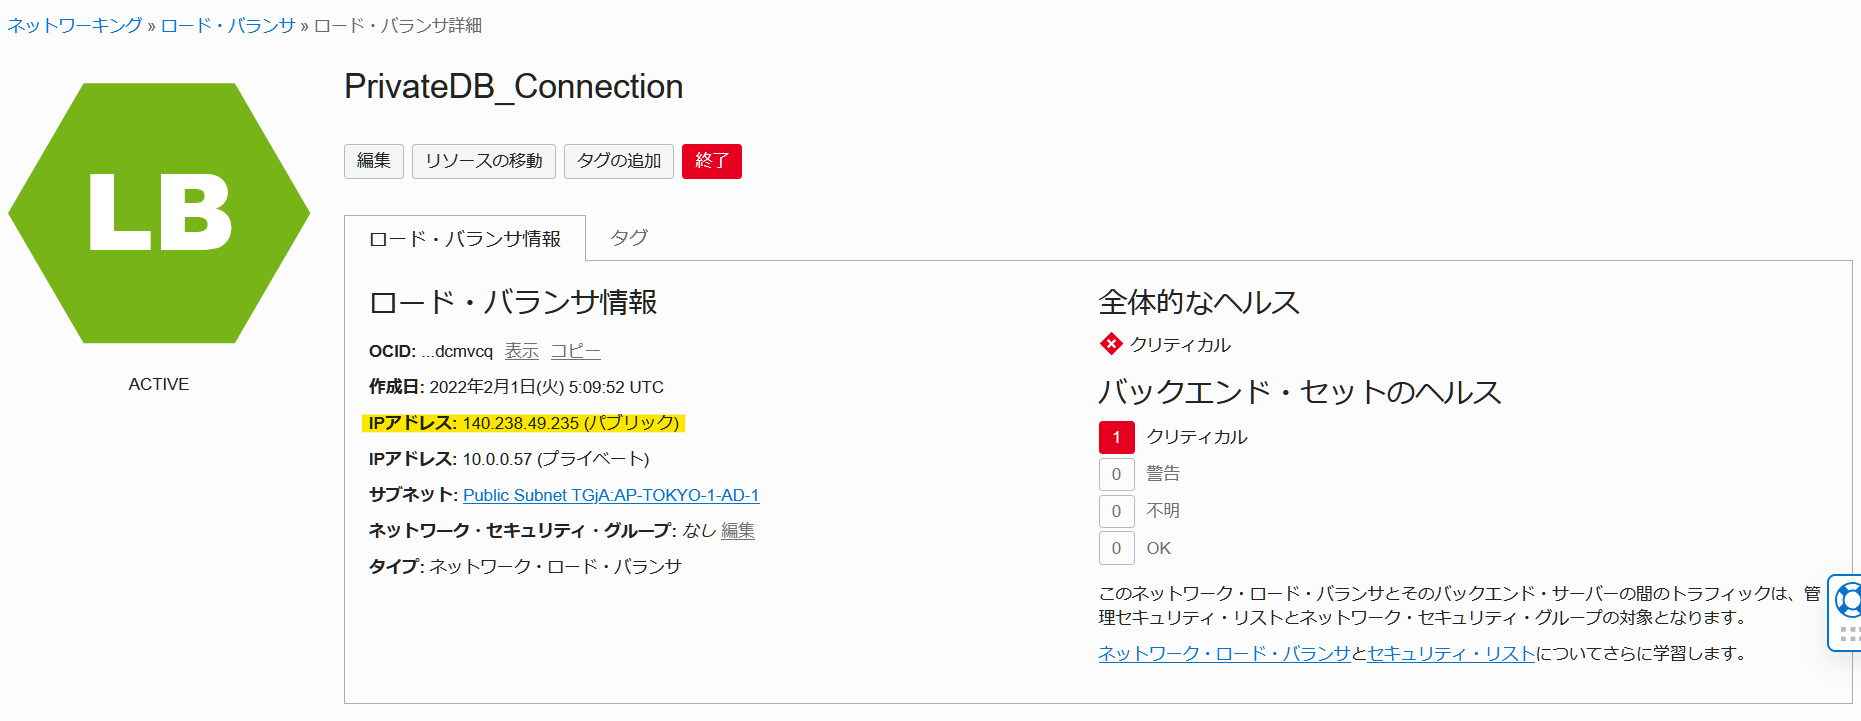Click the タグの追加 button
The width and height of the screenshot is (1861, 721).
pos(619,161)
